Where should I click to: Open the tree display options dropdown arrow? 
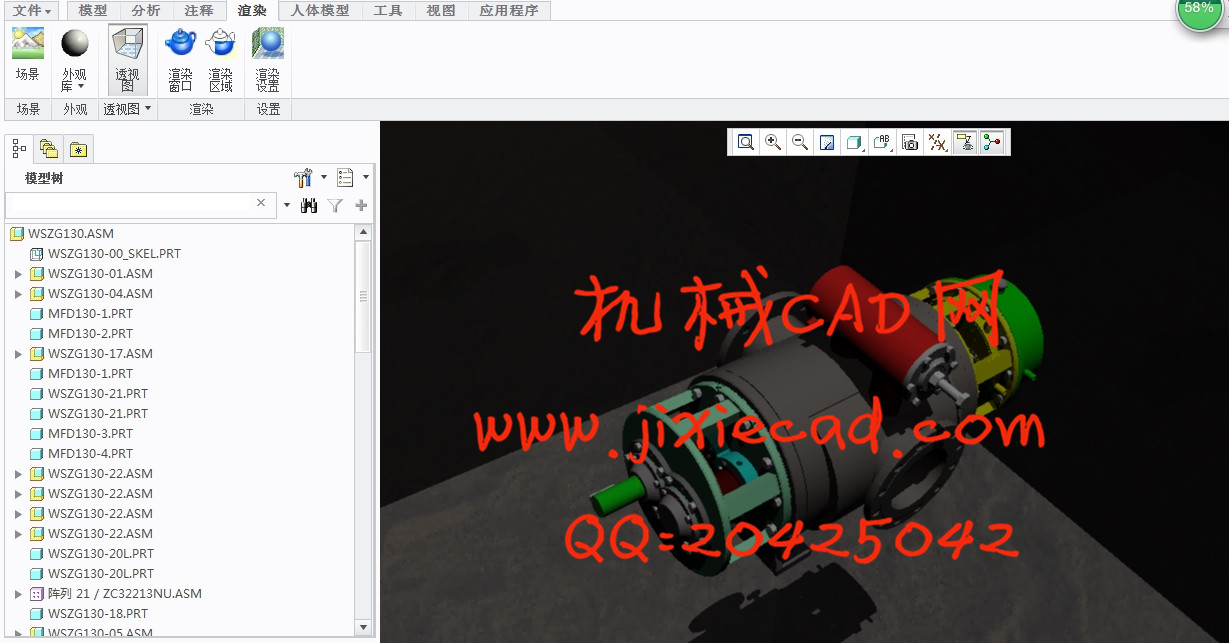(x=366, y=178)
